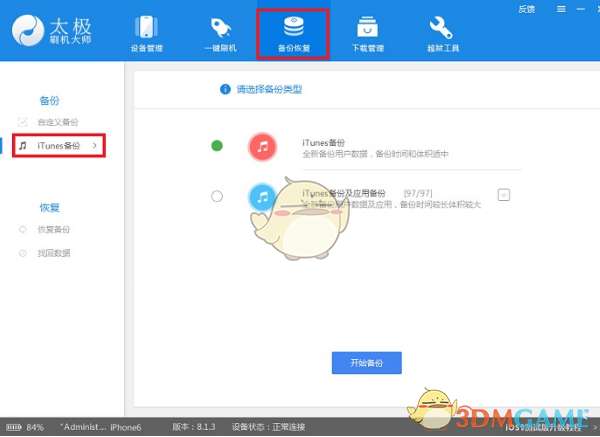Click the 自定义备份 checkbox icon
The width and height of the screenshot is (600, 437).
click(23, 122)
